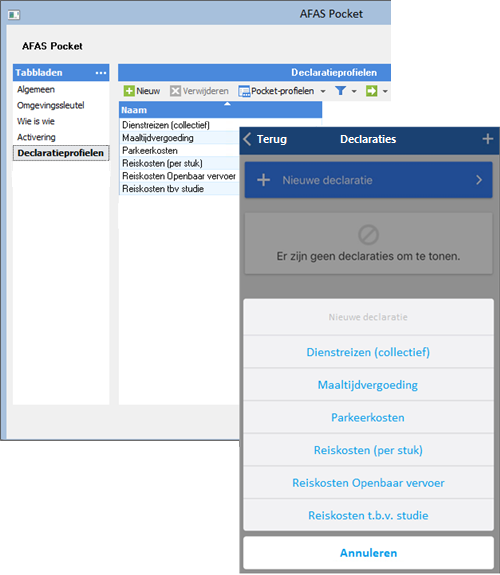Click the green Nieuw plus icon
500x575 pixels.
click(129, 91)
